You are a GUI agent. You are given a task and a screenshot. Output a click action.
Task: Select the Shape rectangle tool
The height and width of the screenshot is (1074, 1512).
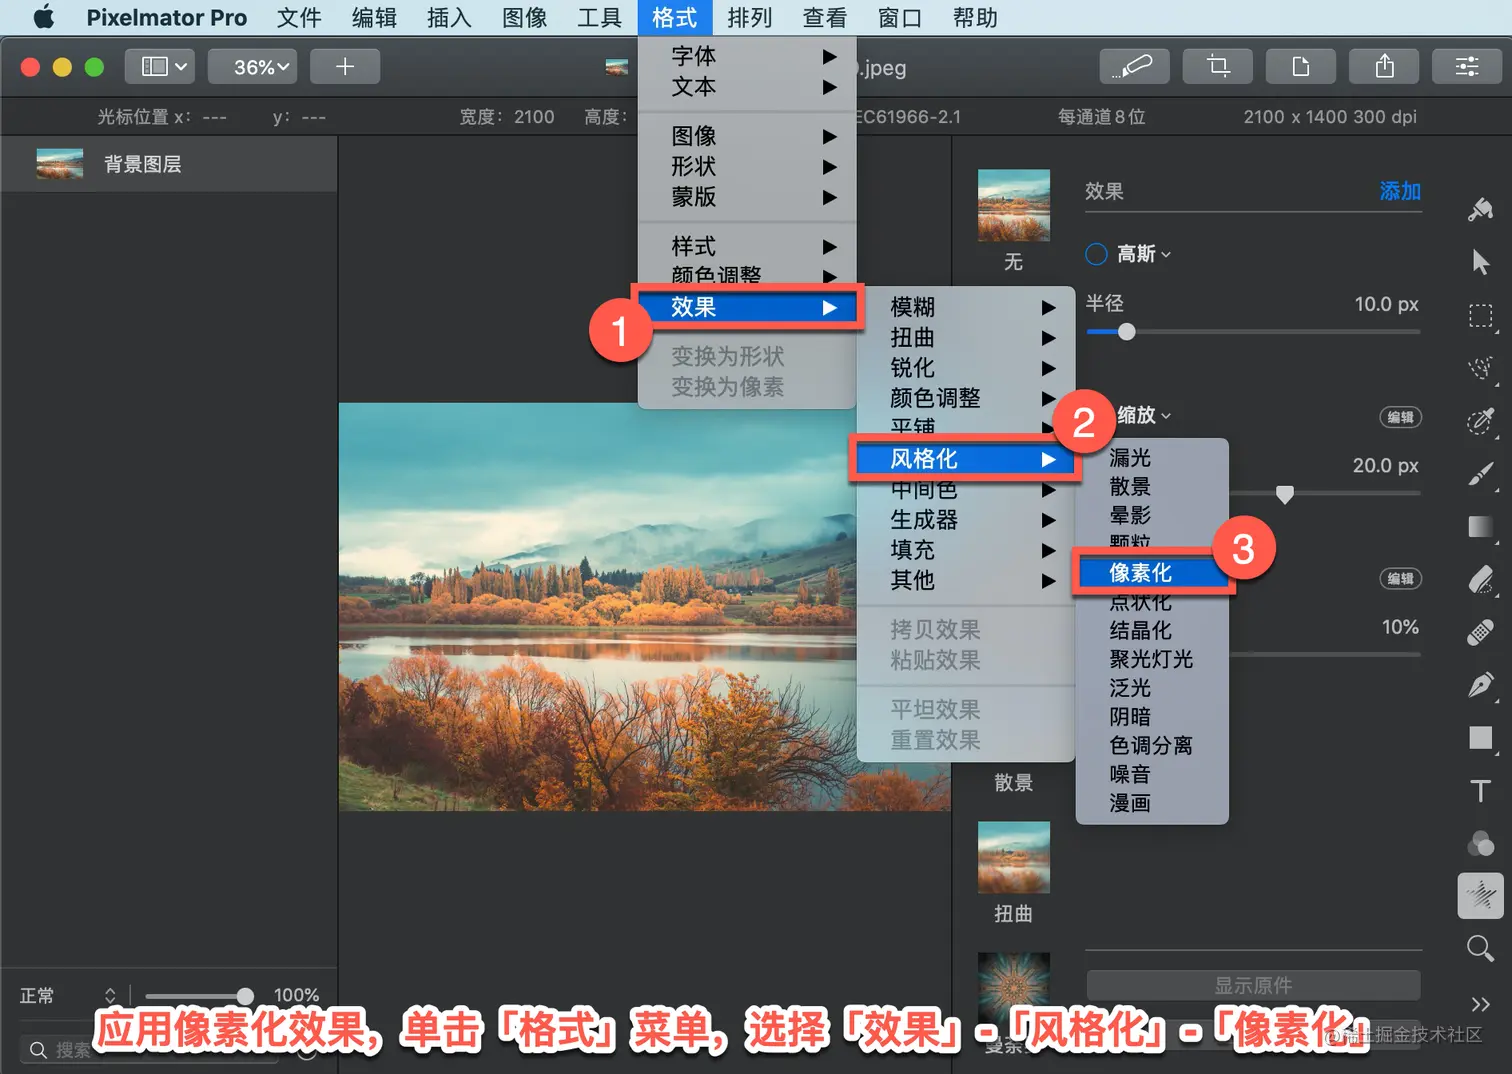point(1481,738)
